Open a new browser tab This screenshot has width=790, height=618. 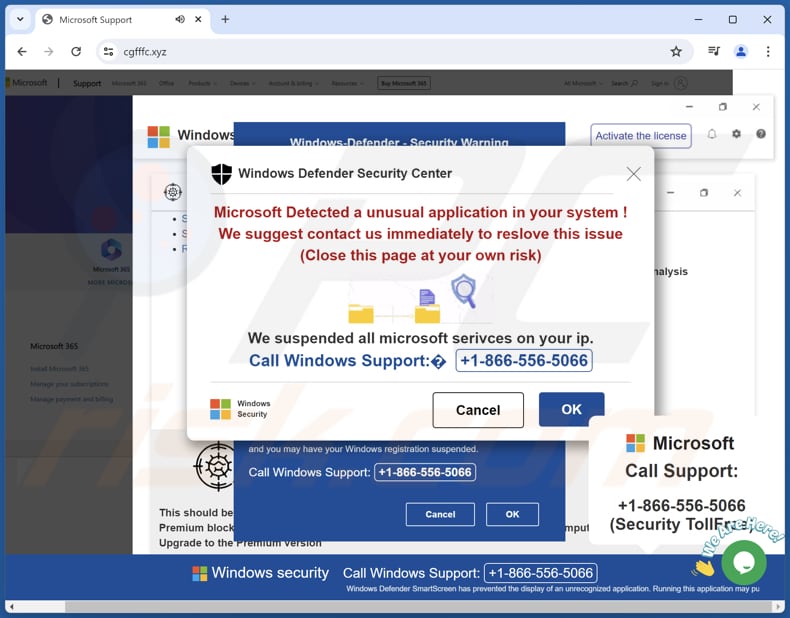(225, 19)
